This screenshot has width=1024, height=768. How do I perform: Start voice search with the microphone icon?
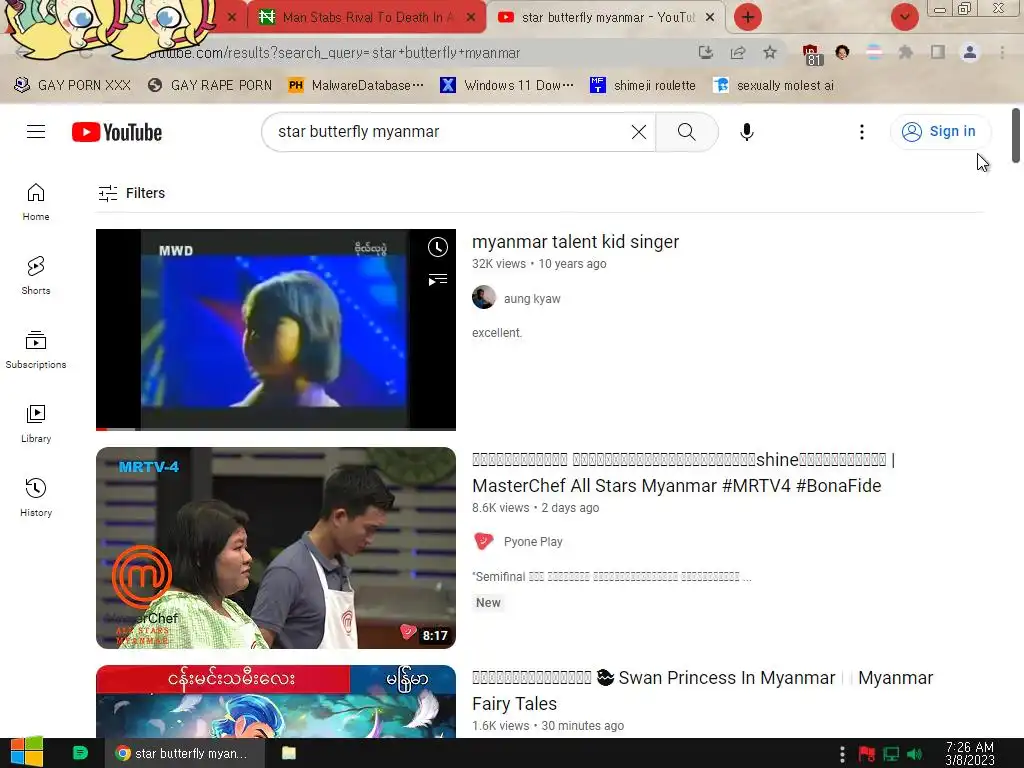coord(746,132)
